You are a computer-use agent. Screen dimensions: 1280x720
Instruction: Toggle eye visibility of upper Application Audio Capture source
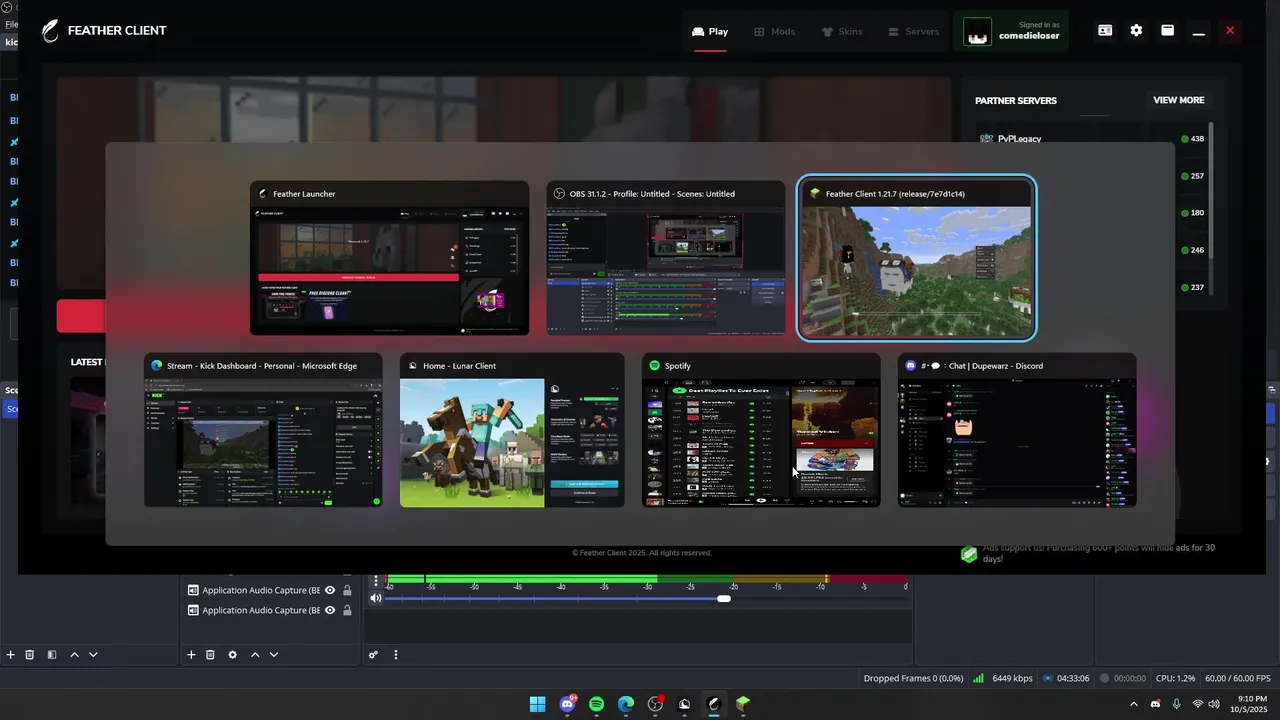pyautogui.click(x=330, y=590)
